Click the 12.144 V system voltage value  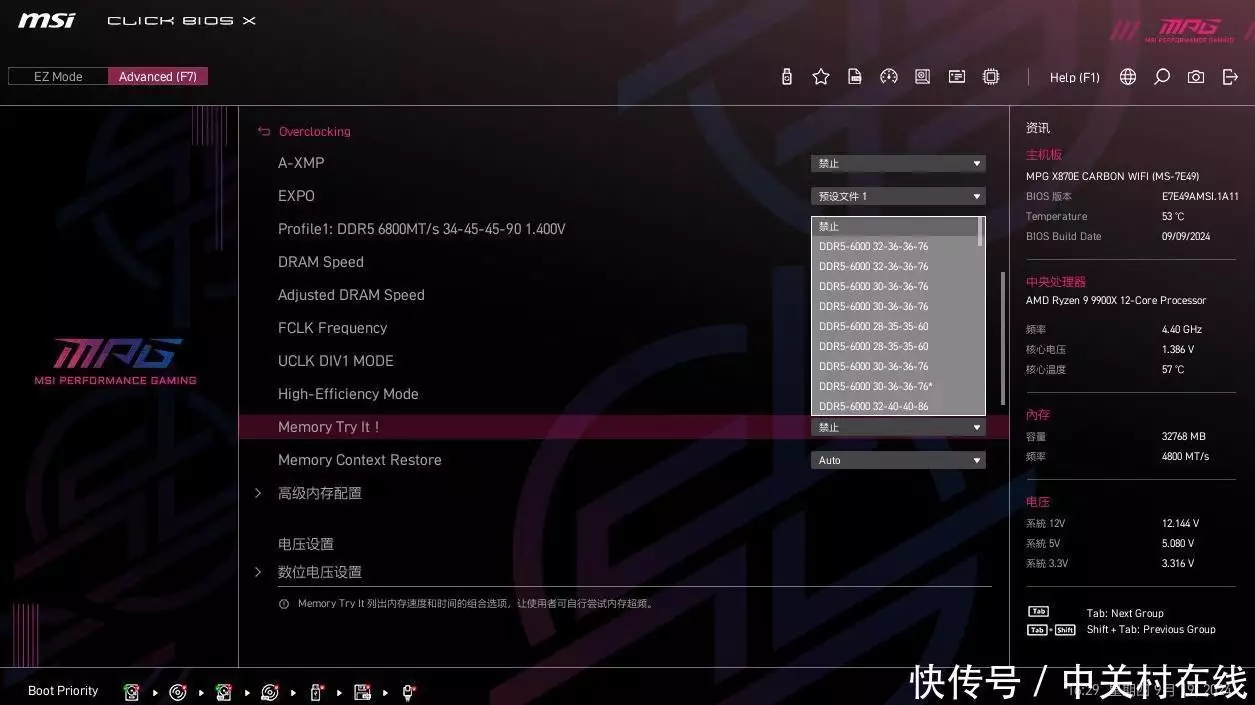tap(1180, 523)
